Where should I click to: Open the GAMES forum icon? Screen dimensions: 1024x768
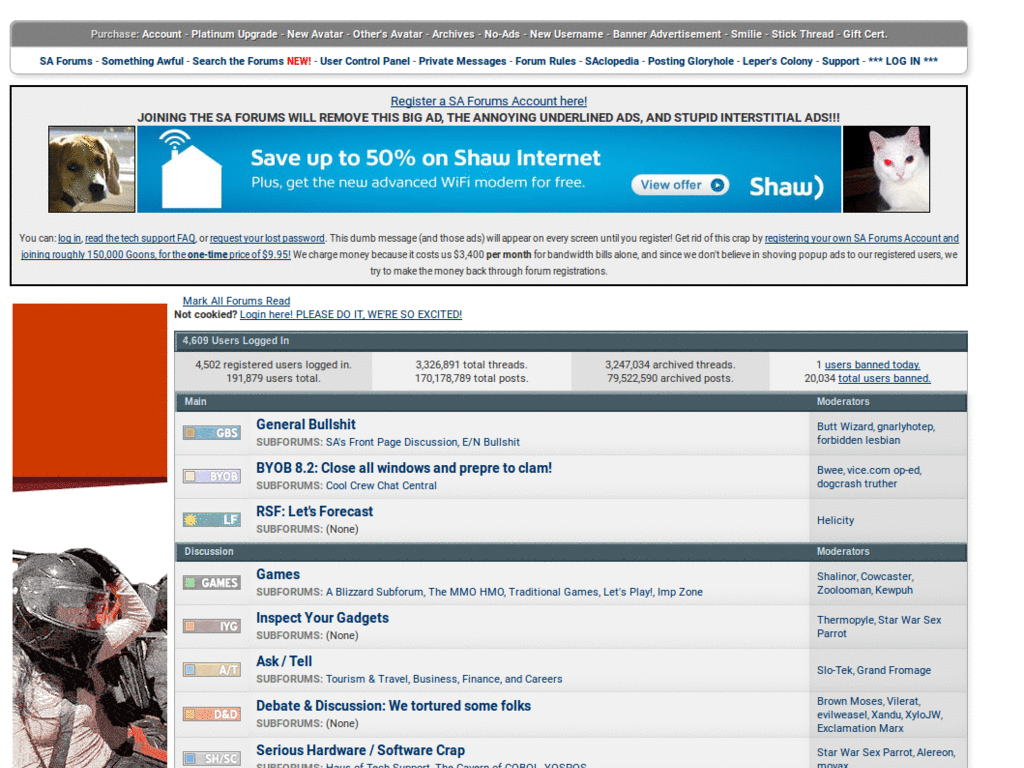212,583
